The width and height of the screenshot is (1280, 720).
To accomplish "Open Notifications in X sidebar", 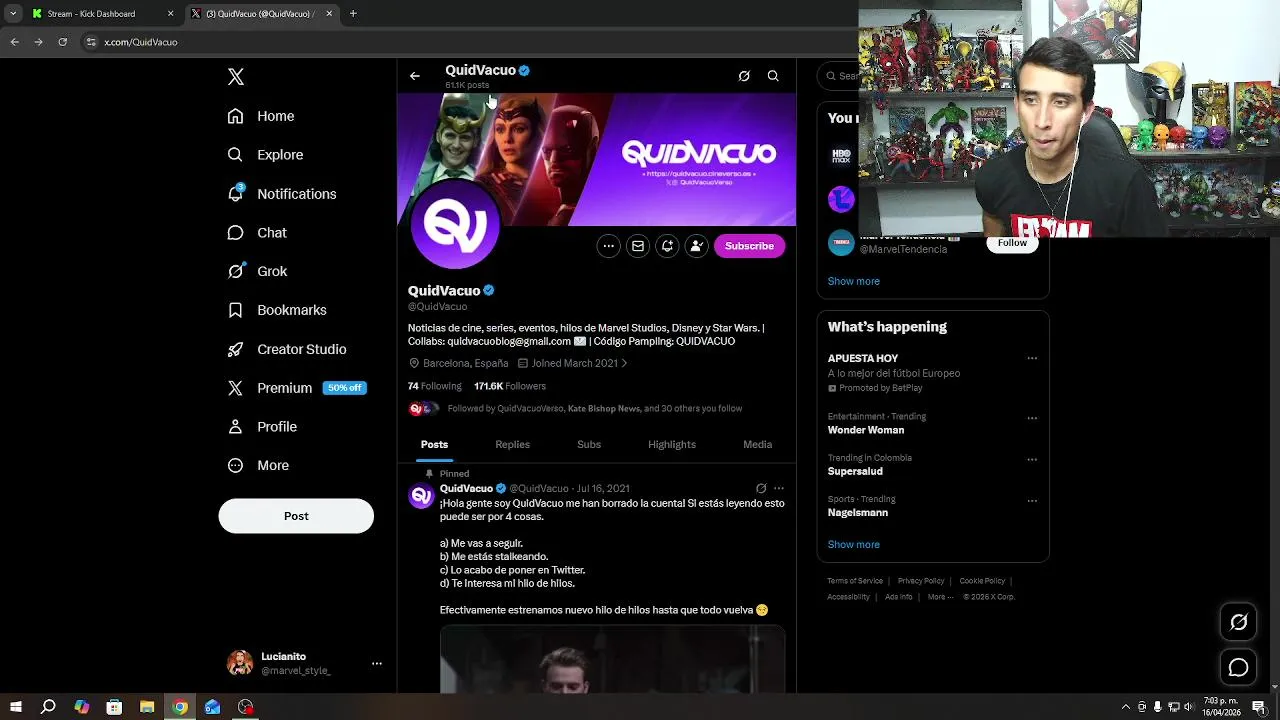I will (x=282, y=194).
